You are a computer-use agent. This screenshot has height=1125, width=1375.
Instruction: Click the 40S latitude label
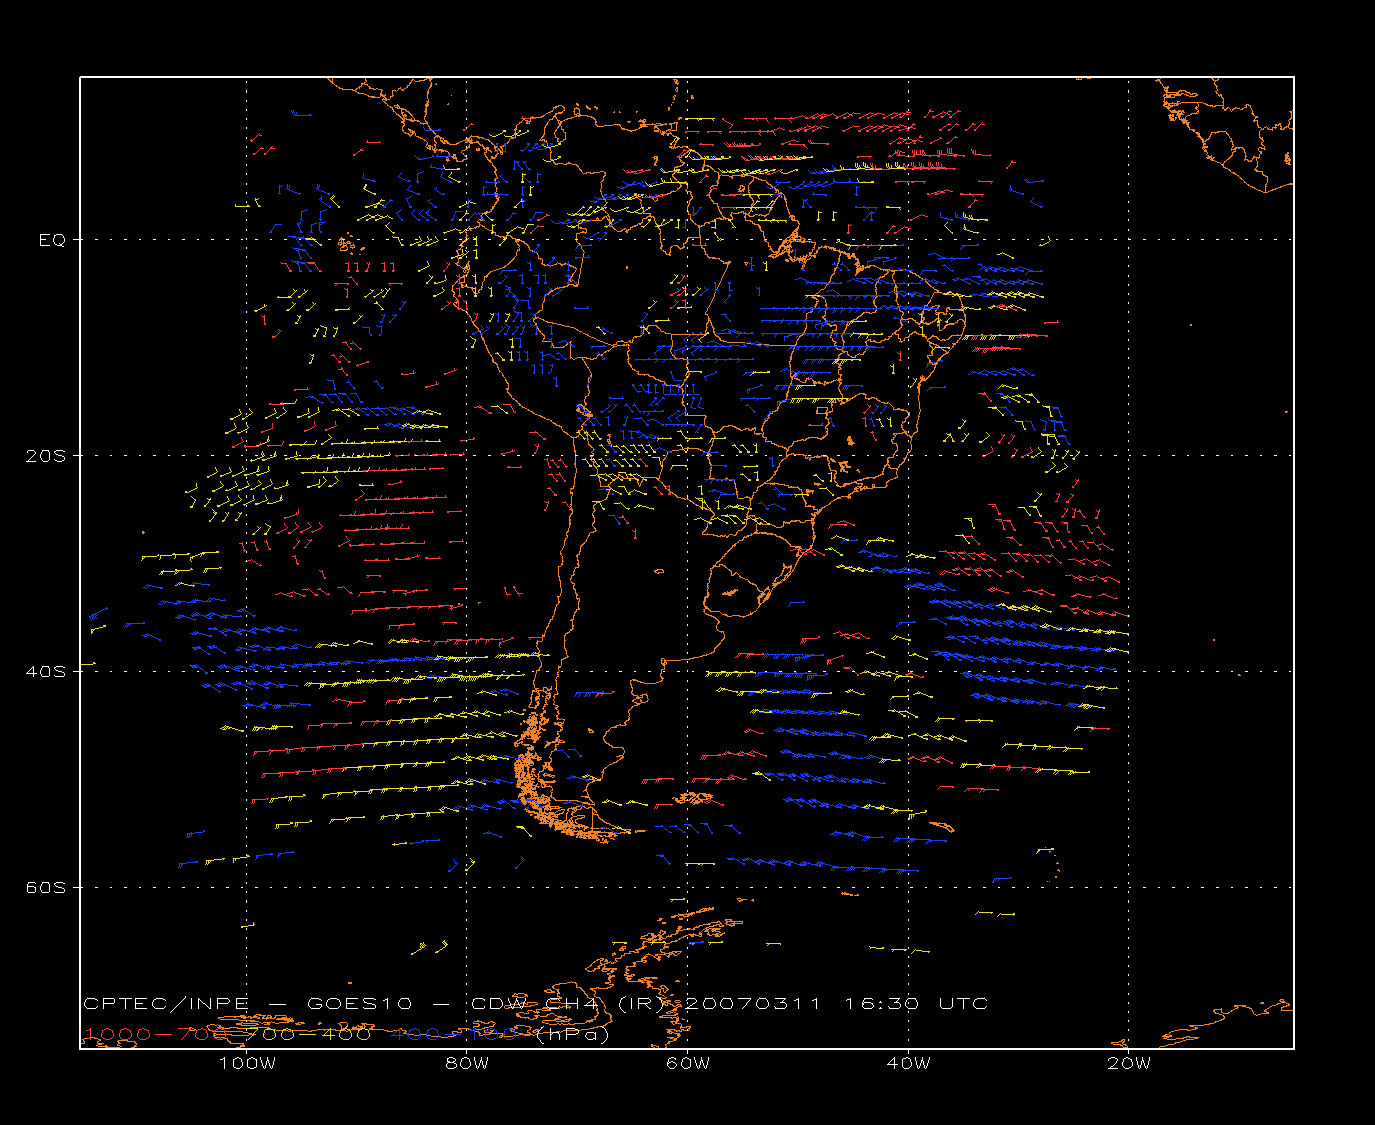tap(45, 672)
